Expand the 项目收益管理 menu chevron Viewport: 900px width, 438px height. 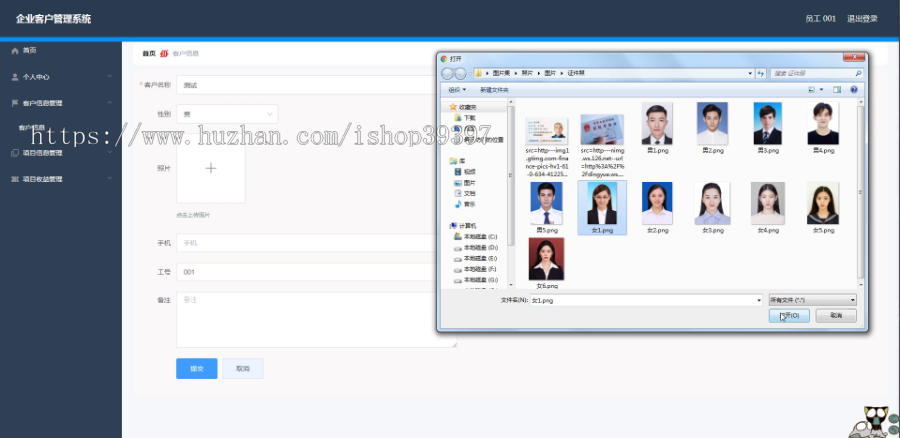point(110,179)
